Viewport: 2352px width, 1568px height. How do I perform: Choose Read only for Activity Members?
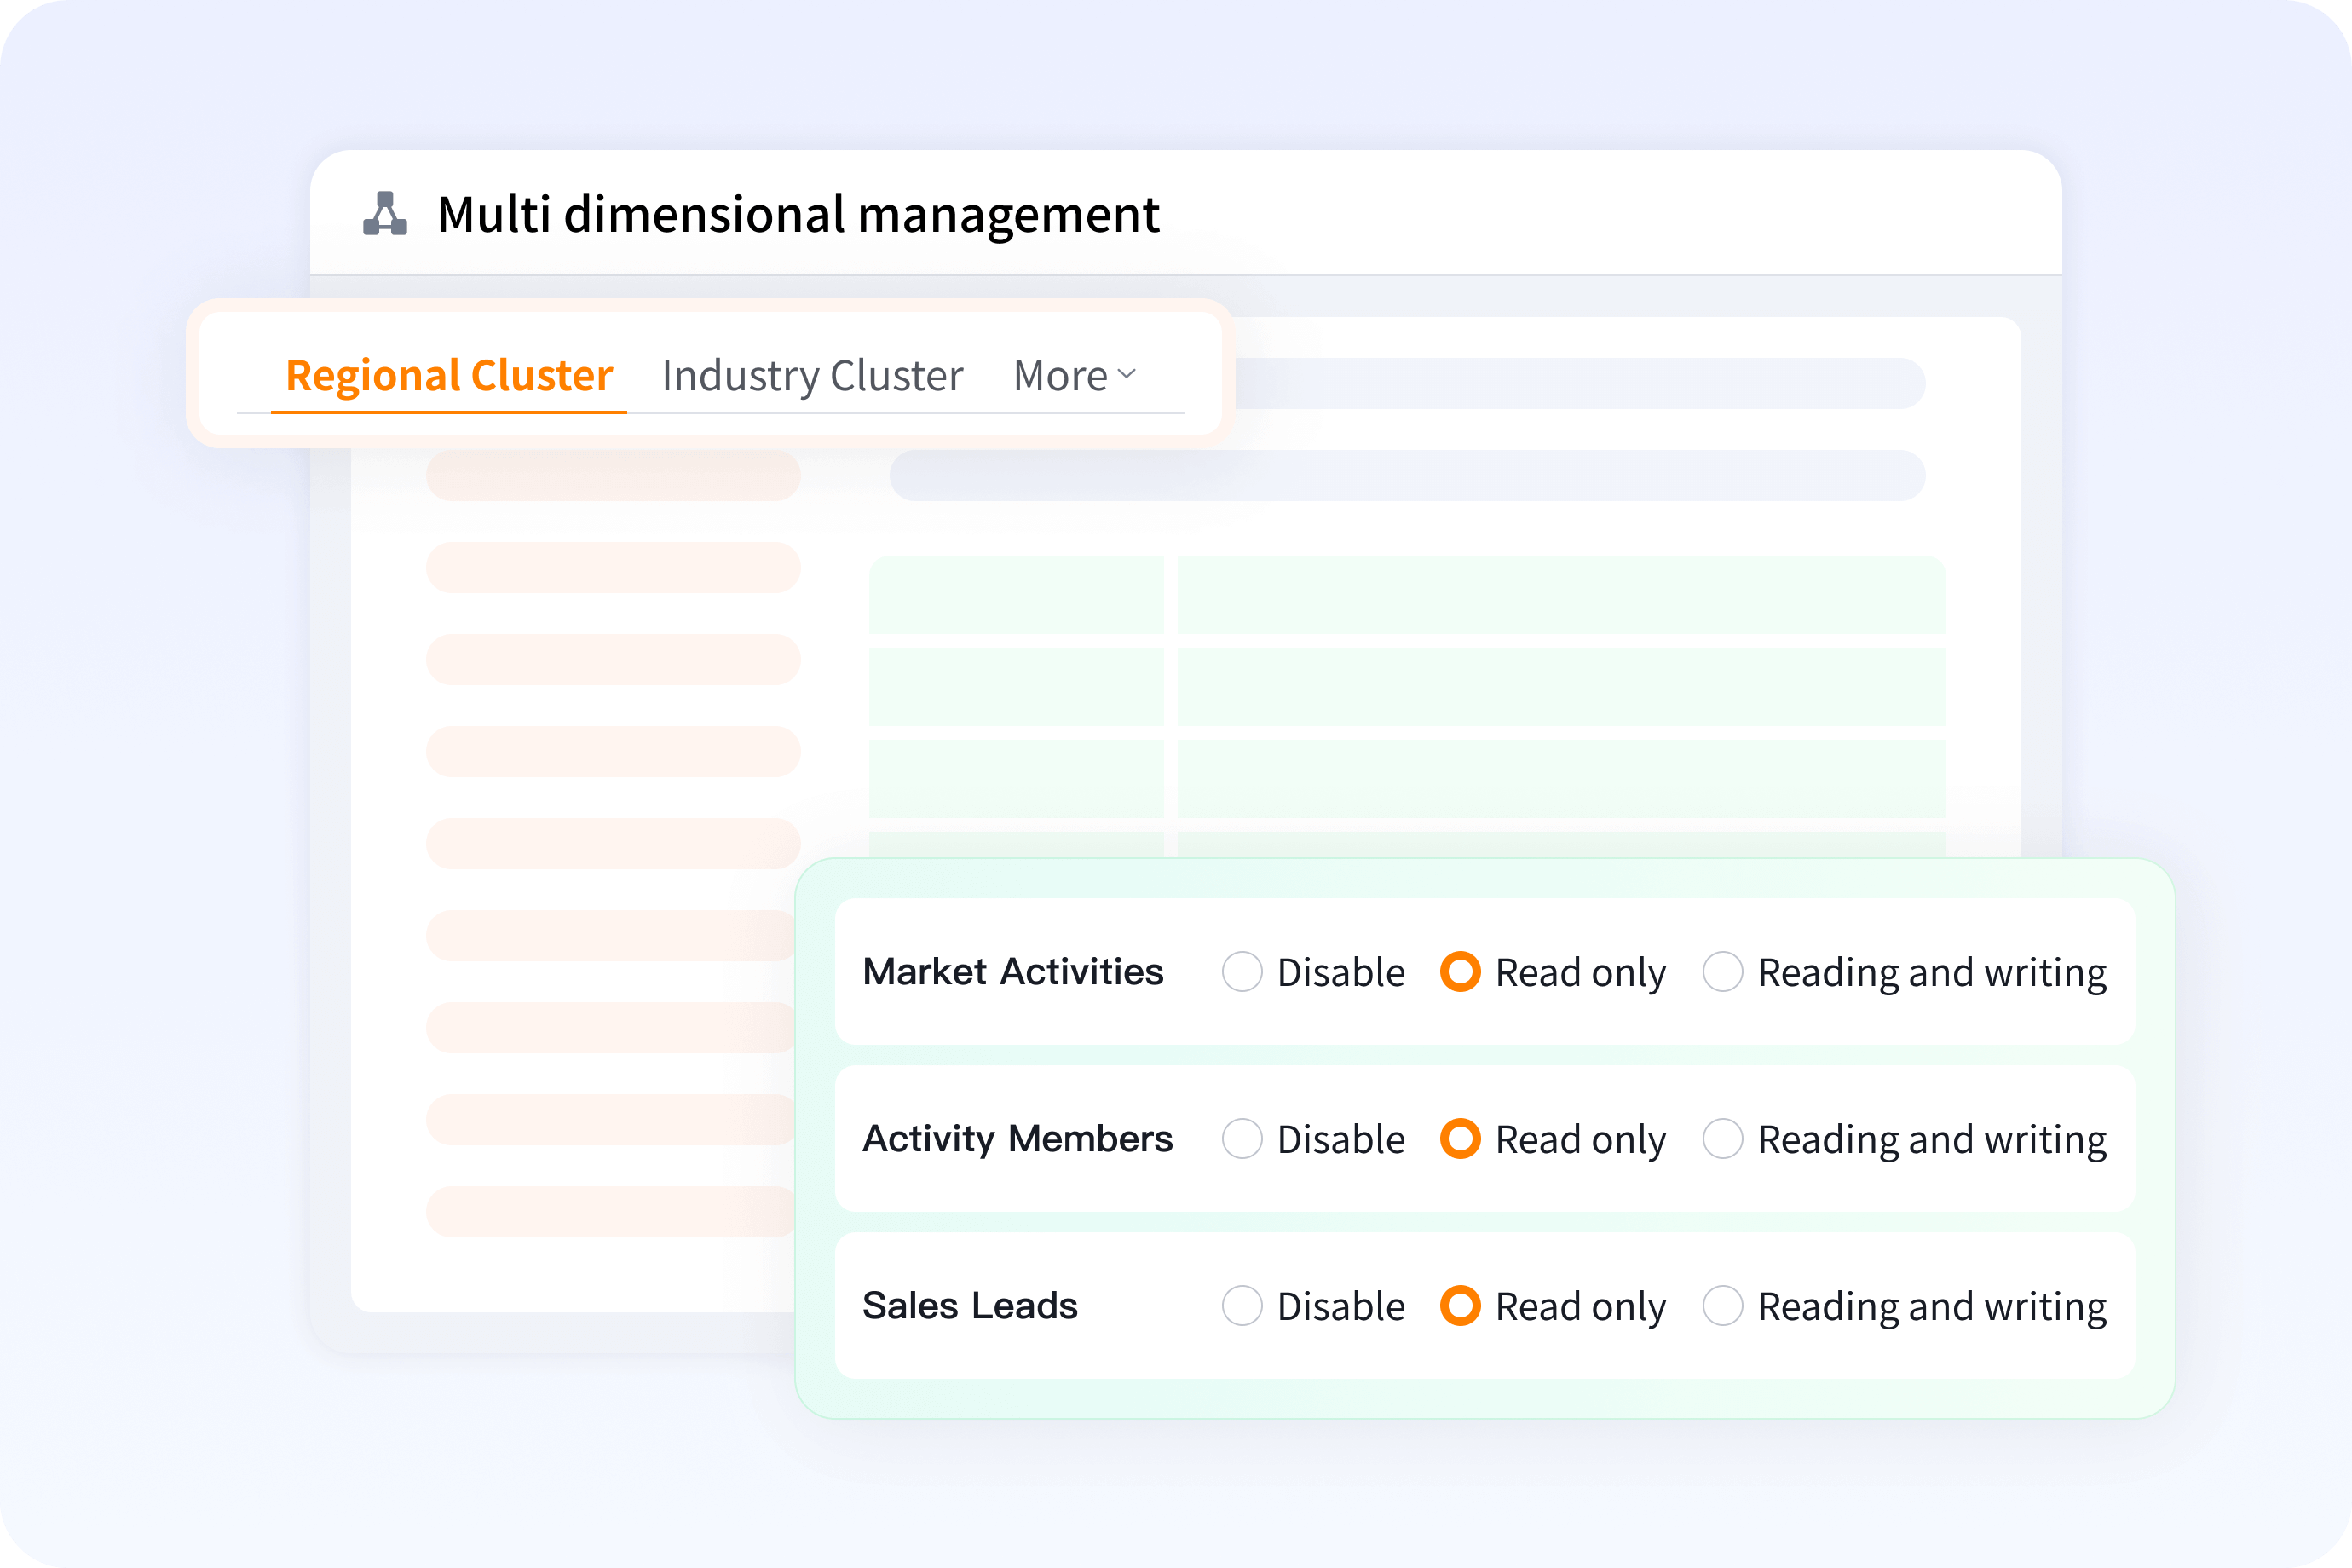click(x=1460, y=1139)
